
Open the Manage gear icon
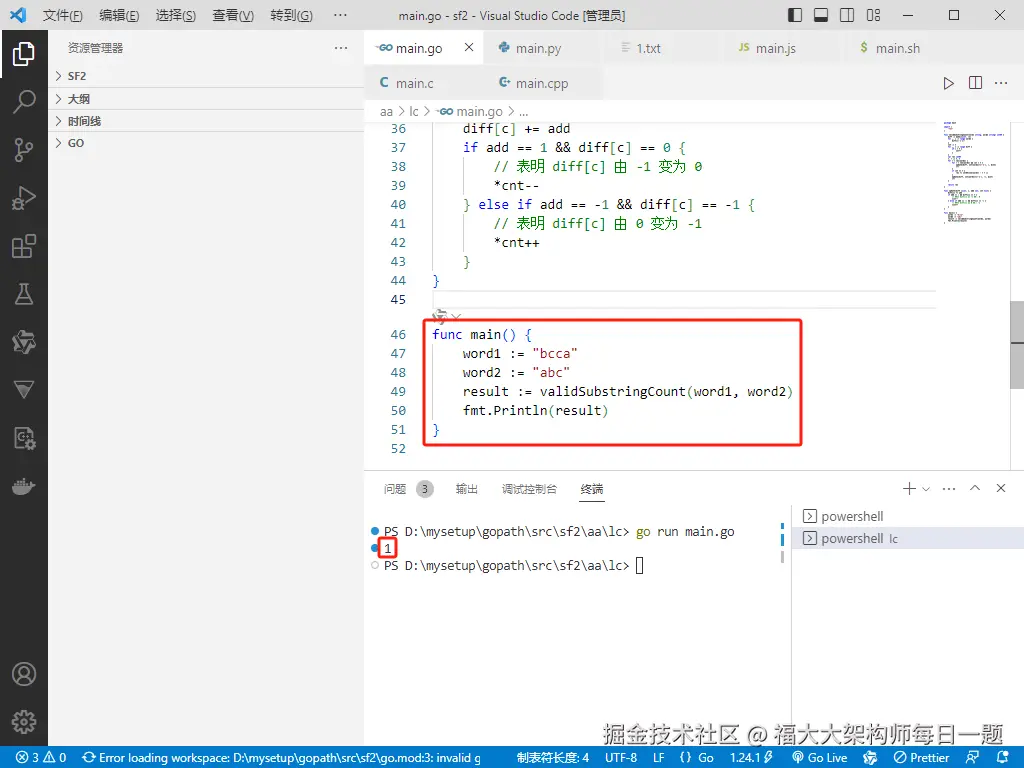(24, 722)
